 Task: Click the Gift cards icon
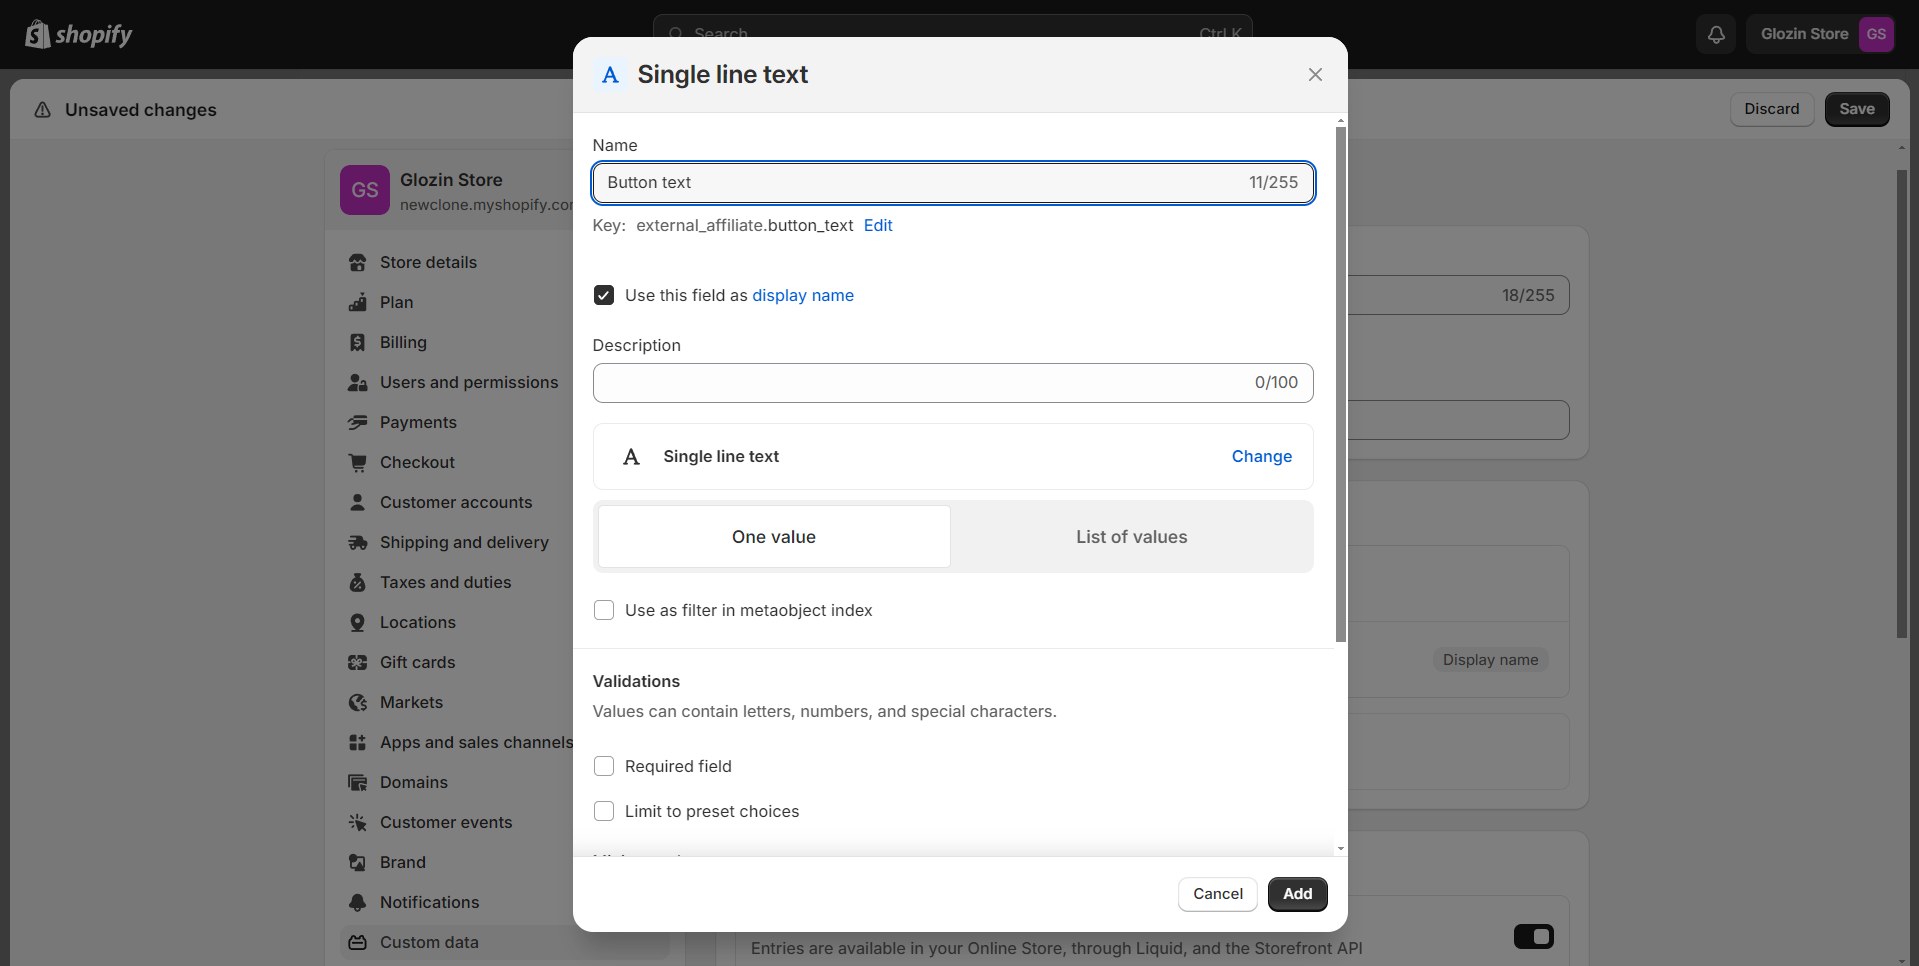357,663
